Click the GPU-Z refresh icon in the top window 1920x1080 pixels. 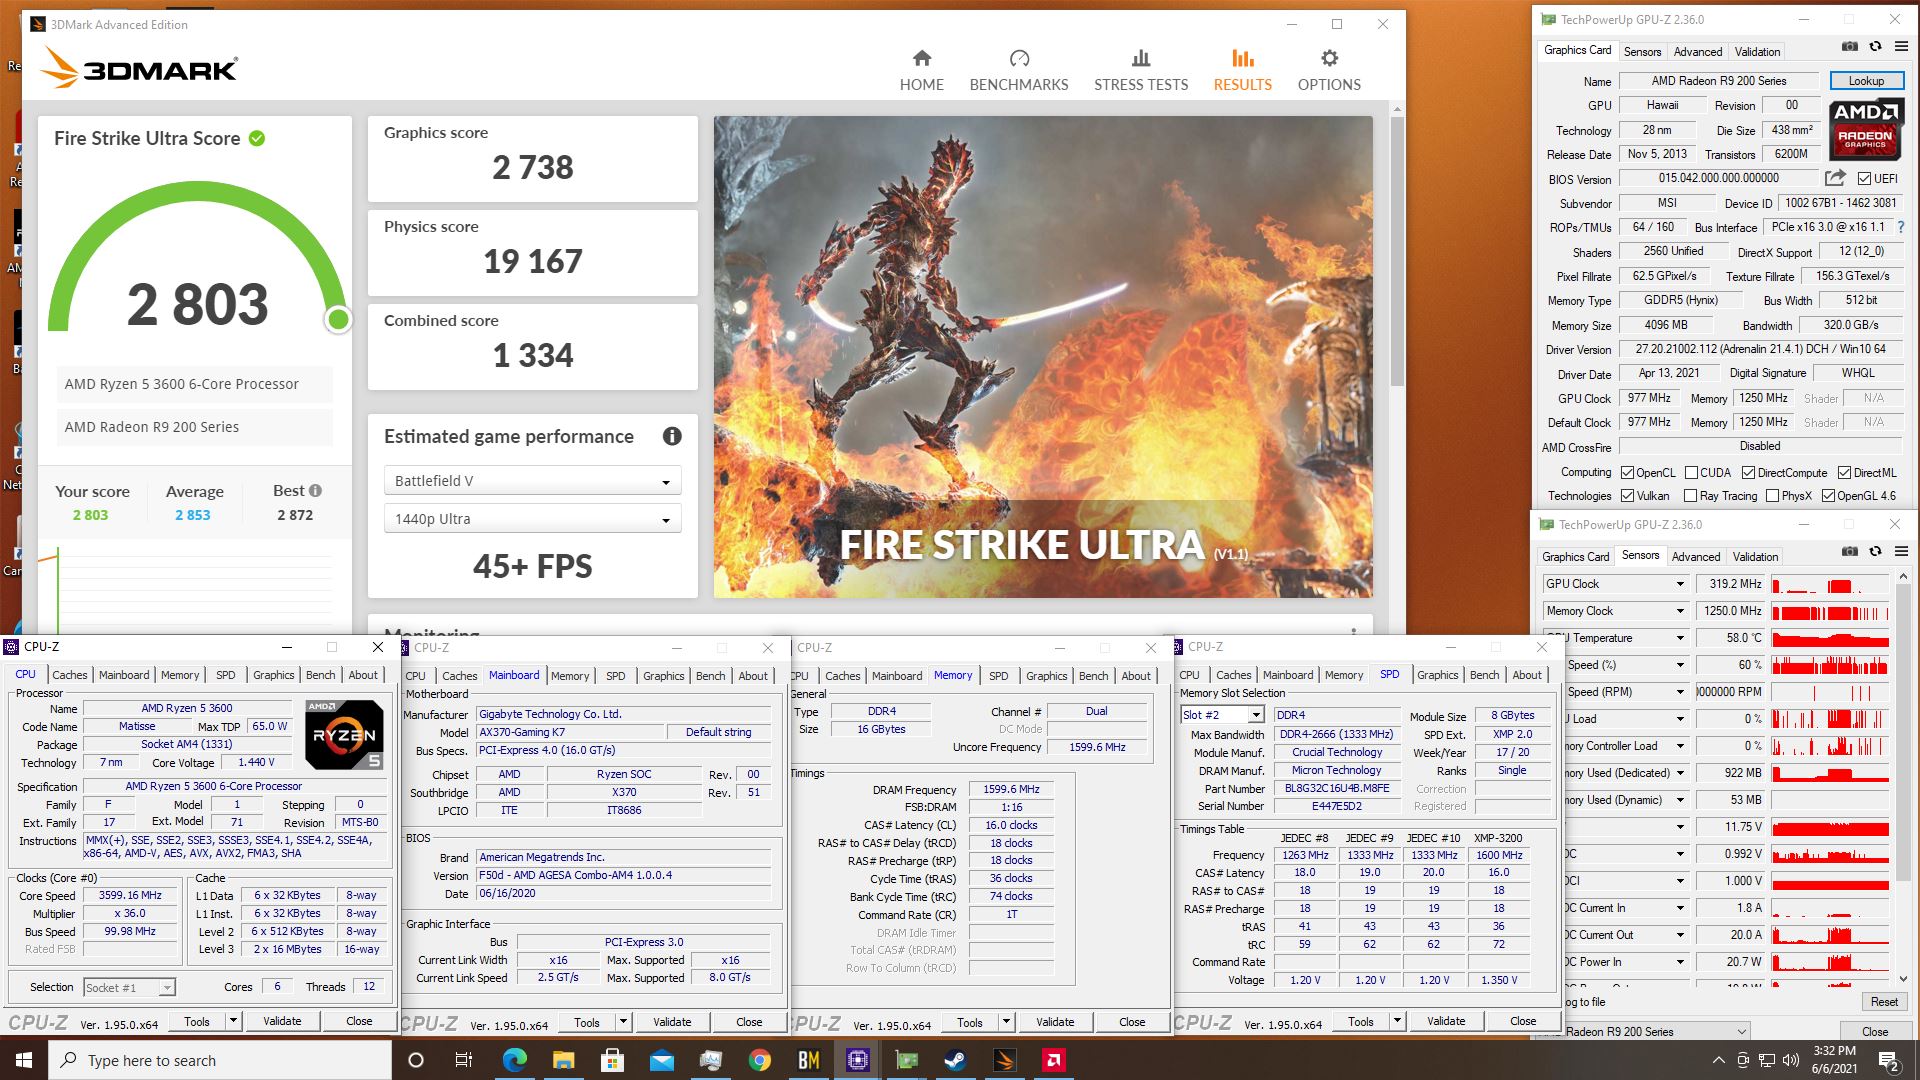coord(1875,46)
